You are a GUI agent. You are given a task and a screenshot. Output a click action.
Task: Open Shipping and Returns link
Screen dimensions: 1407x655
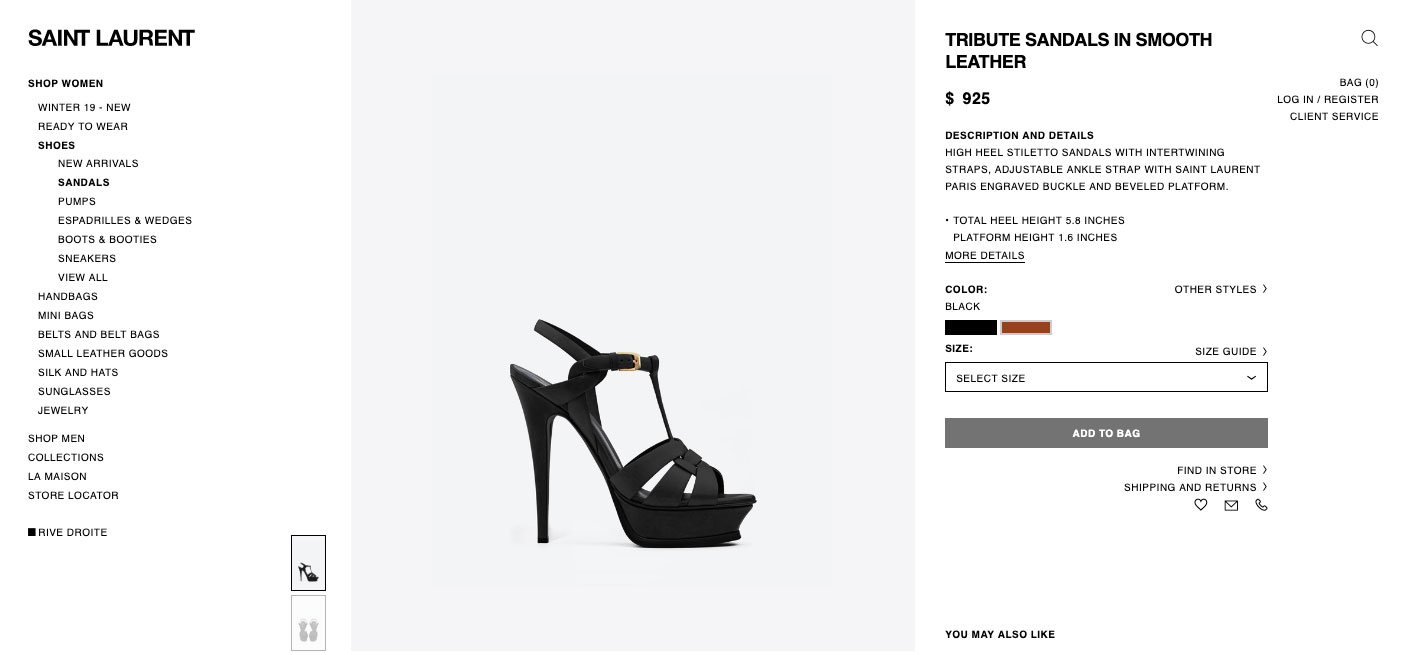tap(1194, 487)
